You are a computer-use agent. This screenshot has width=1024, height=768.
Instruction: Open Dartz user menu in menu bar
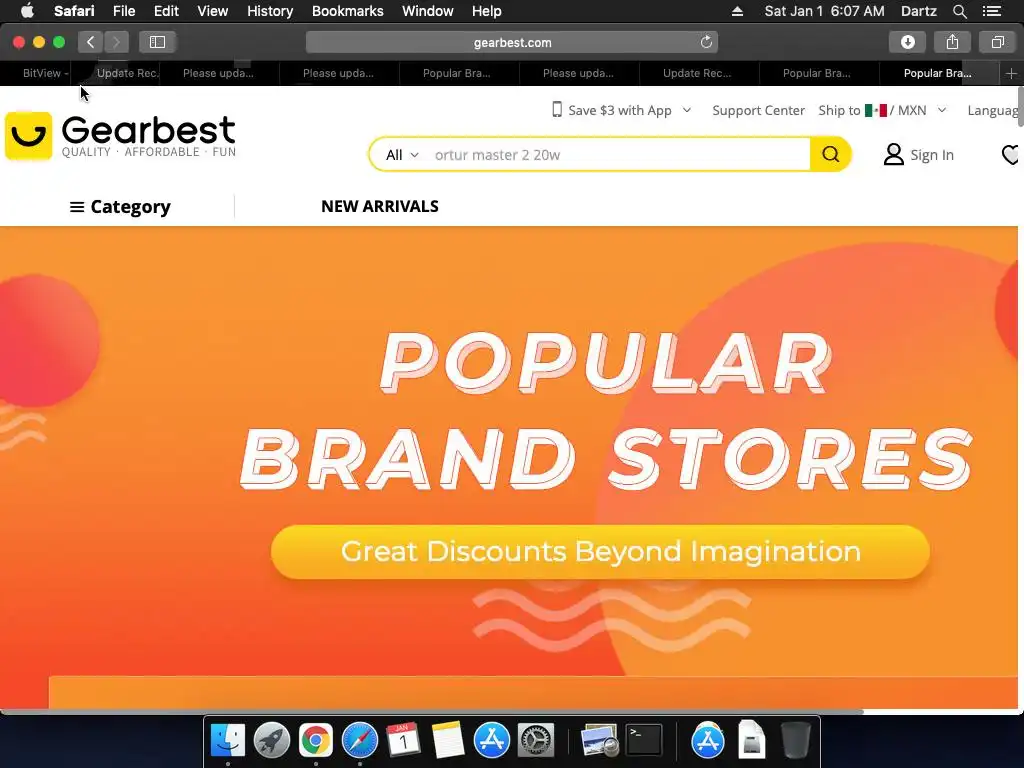[918, 11]
